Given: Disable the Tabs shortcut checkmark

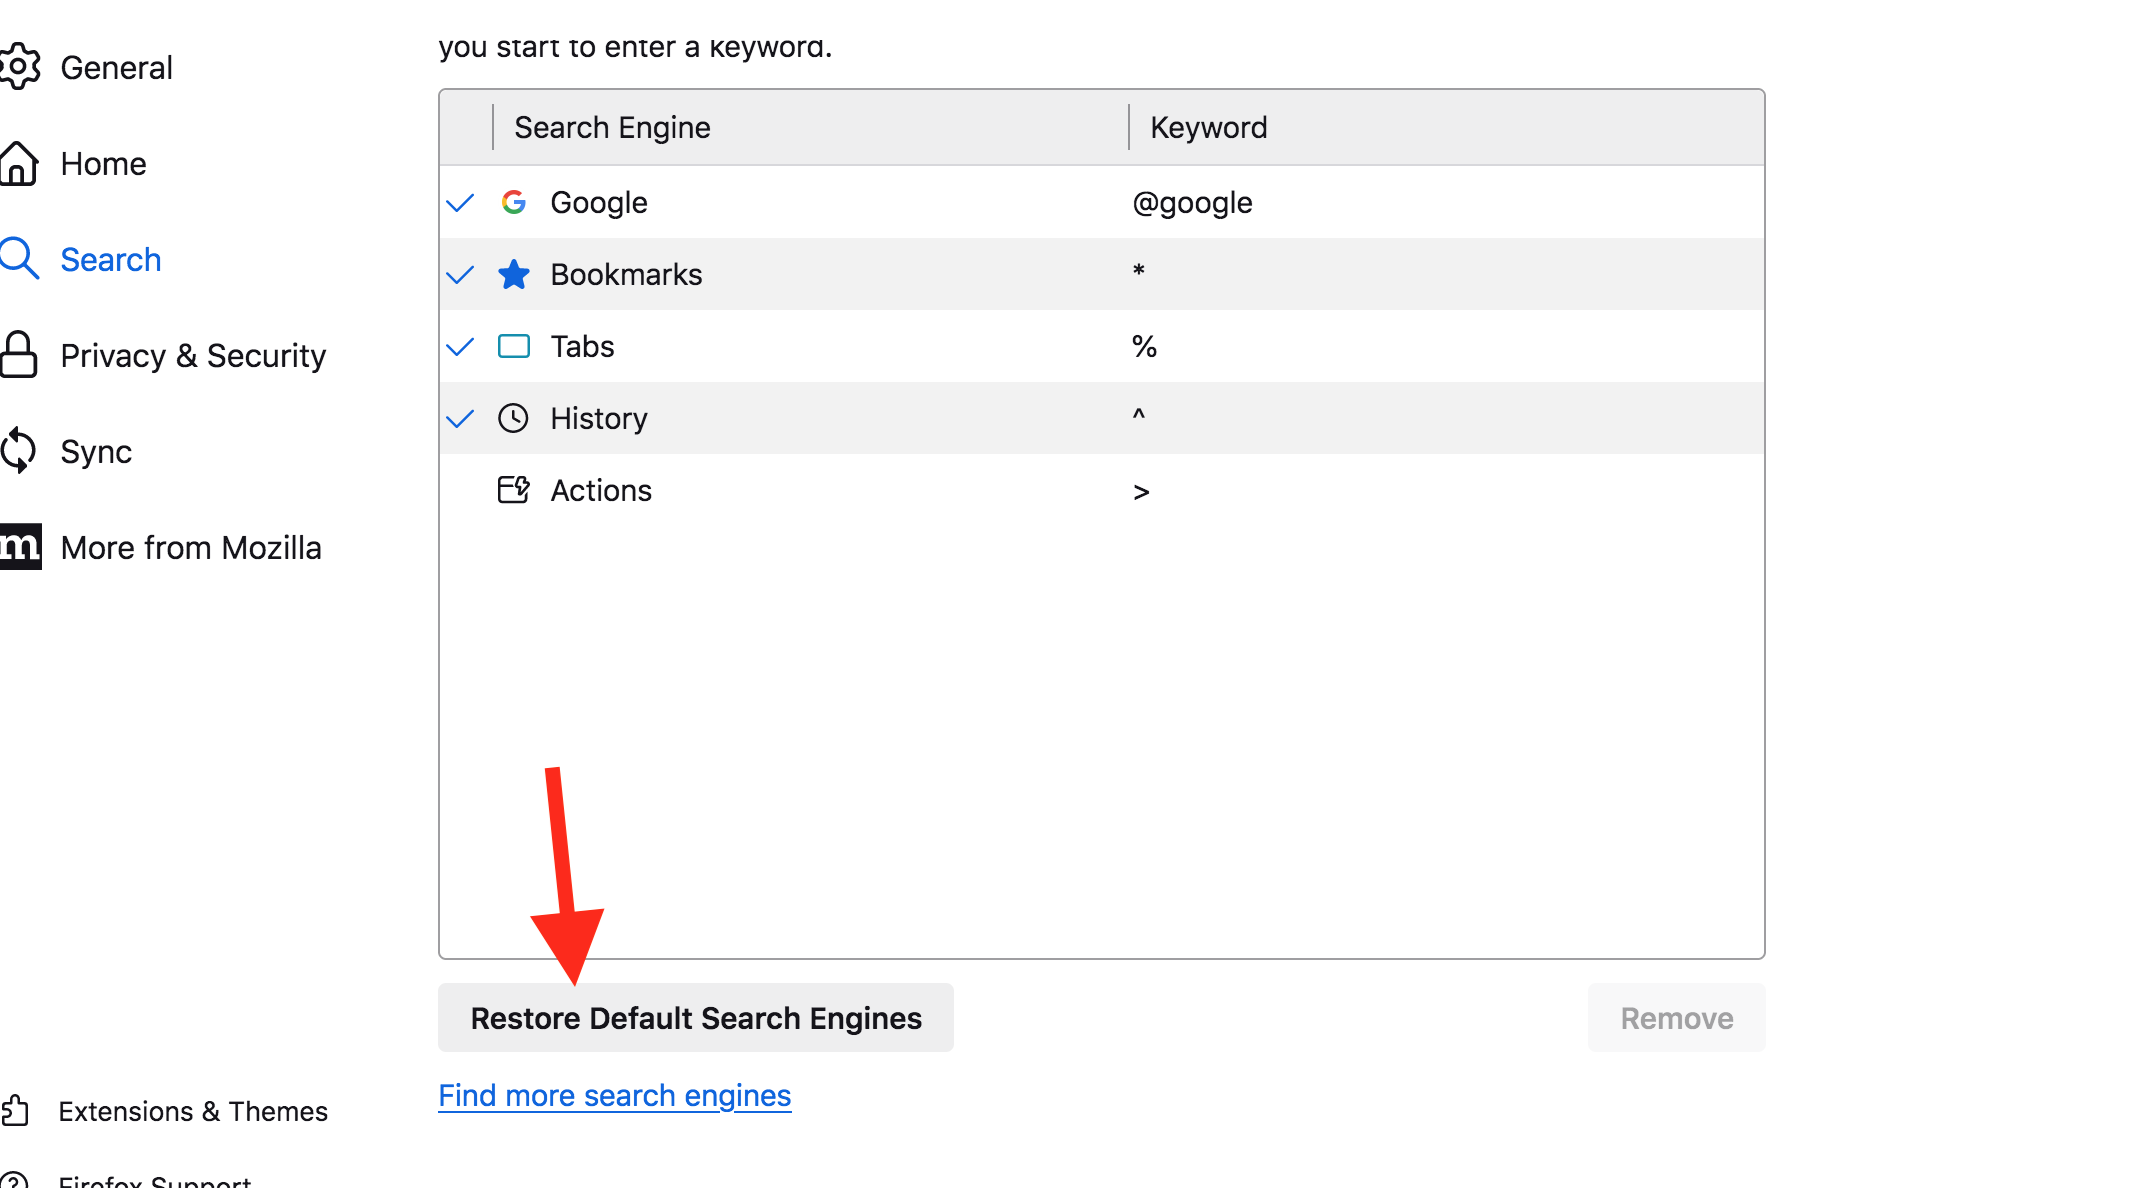Looking at the screenshot, I should (x=460, y=347).
